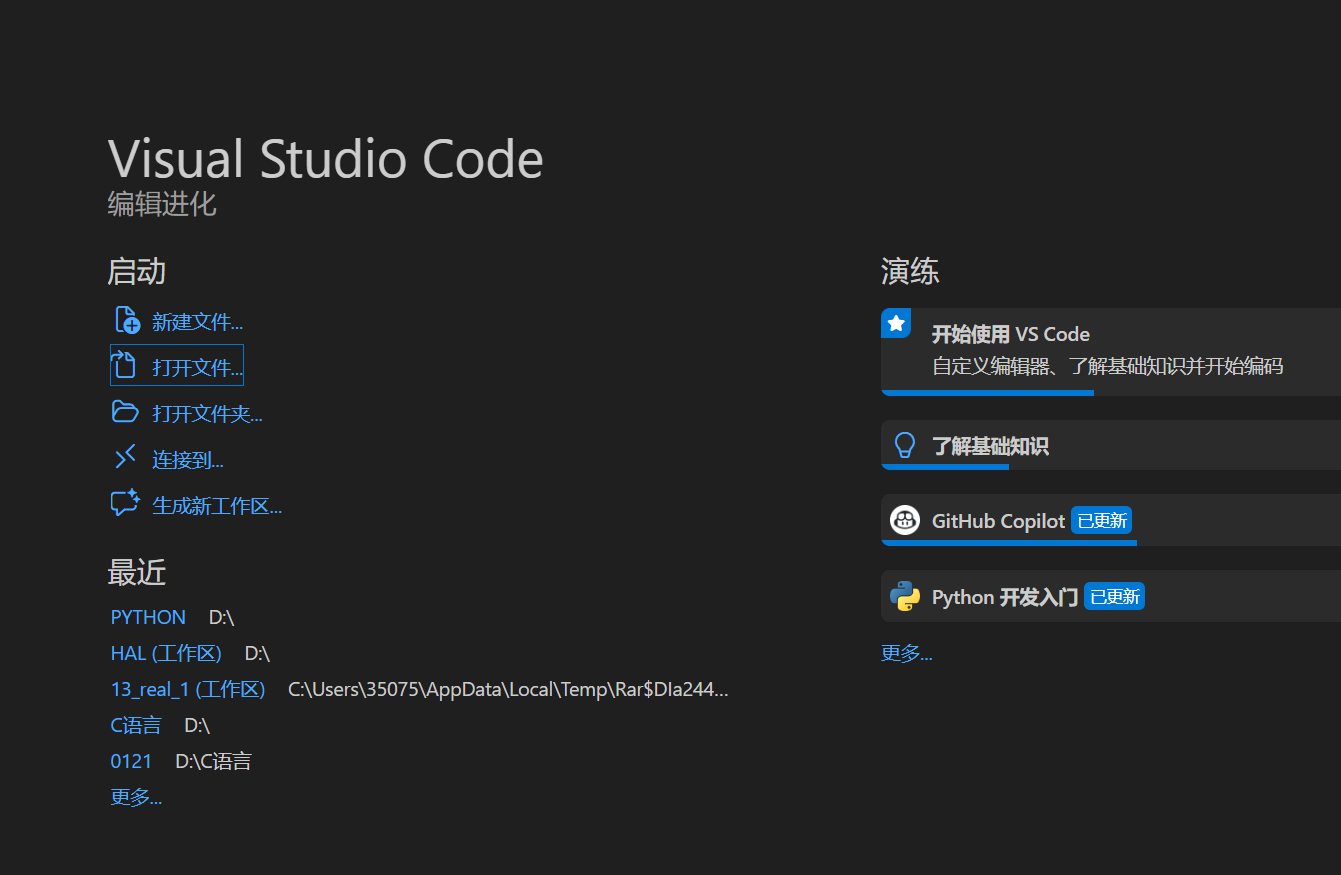Image resolution: width=1341 pixels, height=875 pixels.
Task: Open GitHub Copilot walkthrough card
Action: point(1111,520)
